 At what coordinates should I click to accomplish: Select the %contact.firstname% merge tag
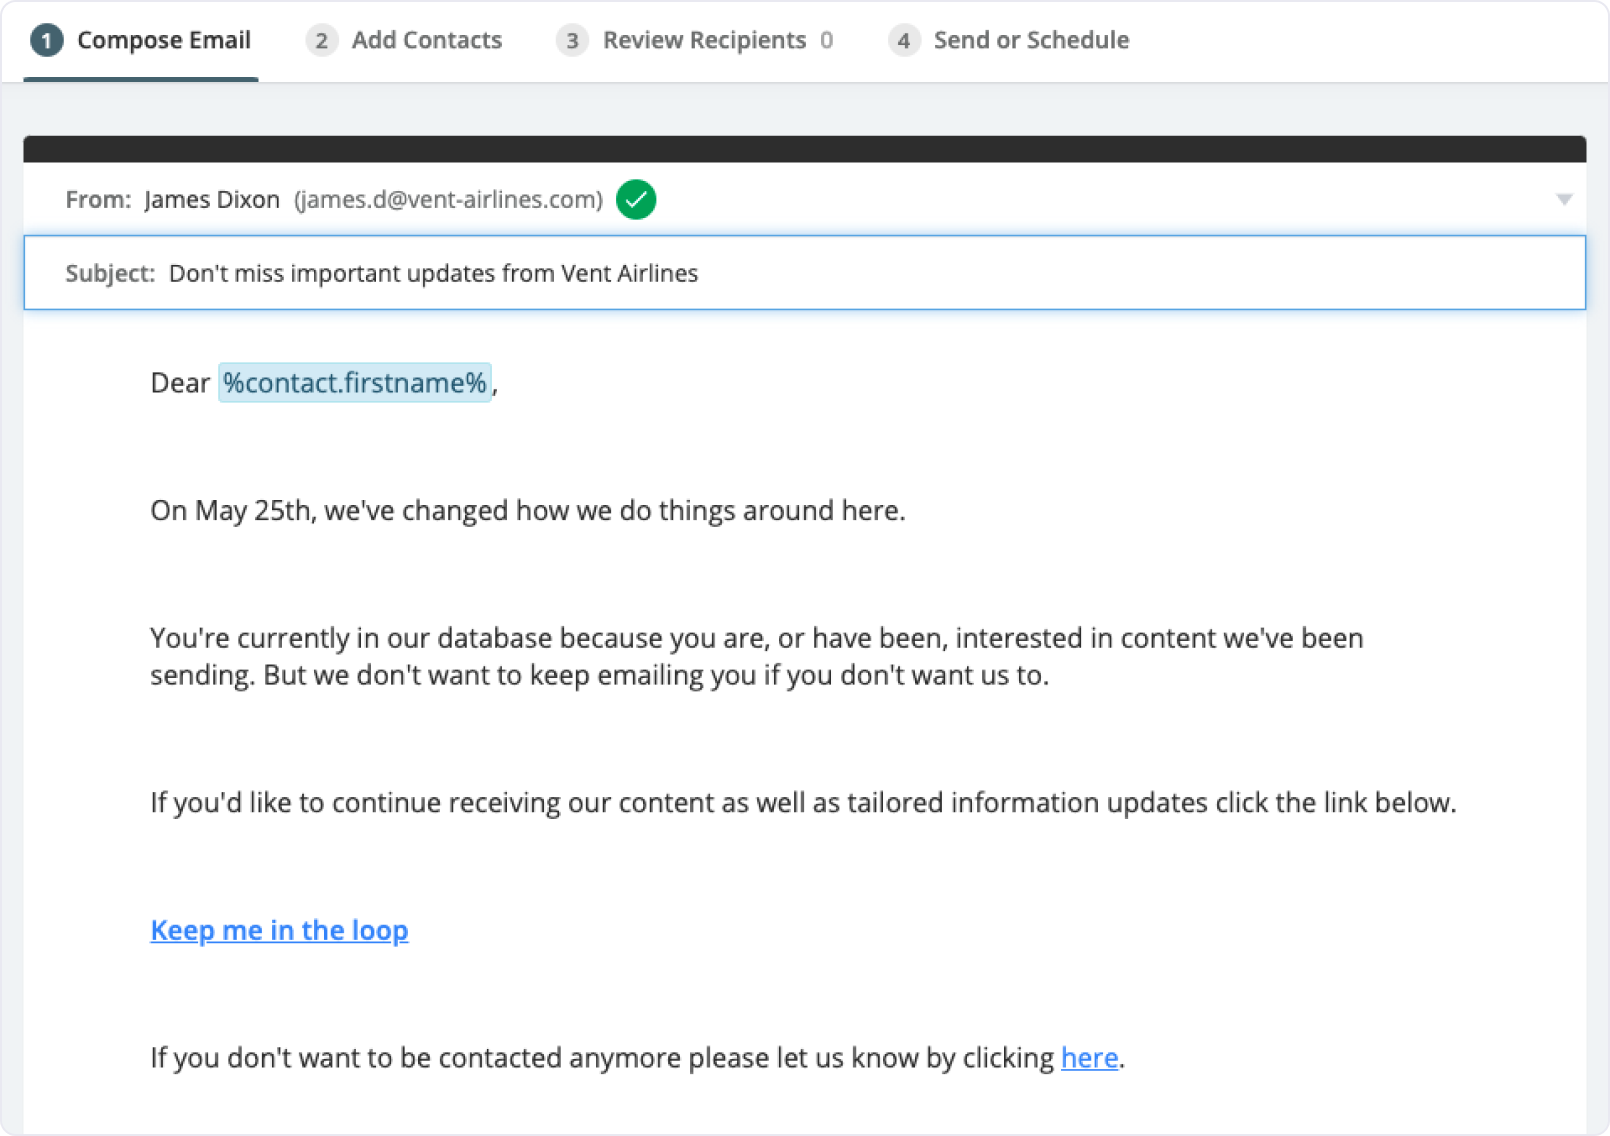pos(355,383)
